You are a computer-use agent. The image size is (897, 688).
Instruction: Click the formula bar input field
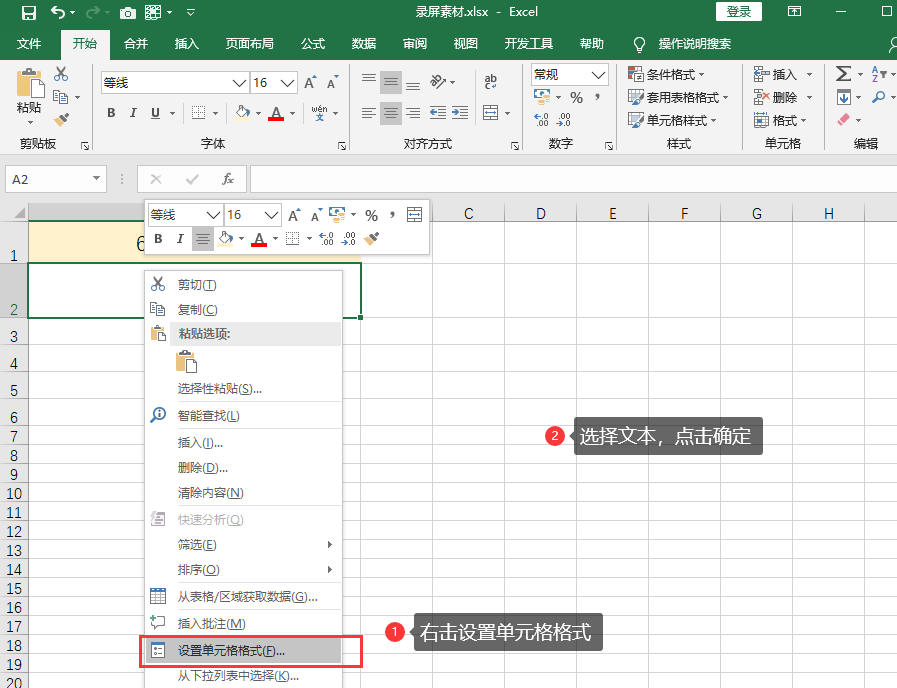tap(573, 179)
